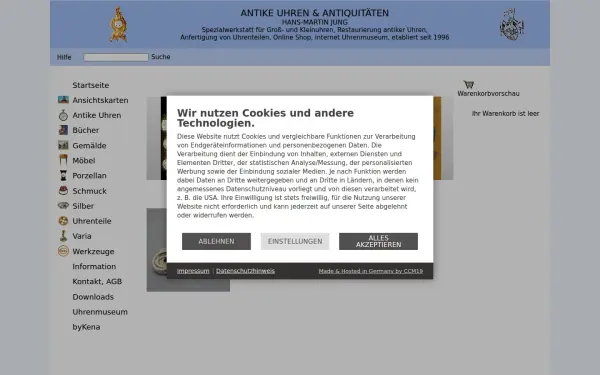Click the Uhrenteile category icon
This screenshot has height=375, width=600.
63,221
